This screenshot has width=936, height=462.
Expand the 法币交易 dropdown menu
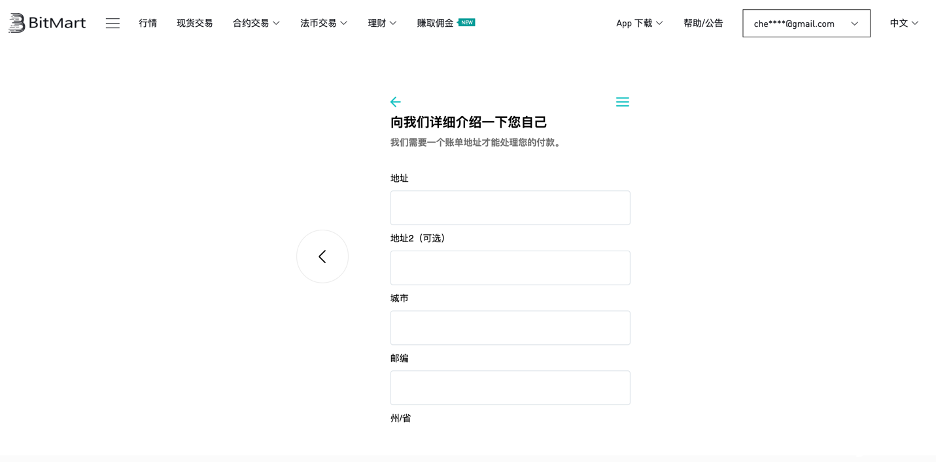(323, 23)
